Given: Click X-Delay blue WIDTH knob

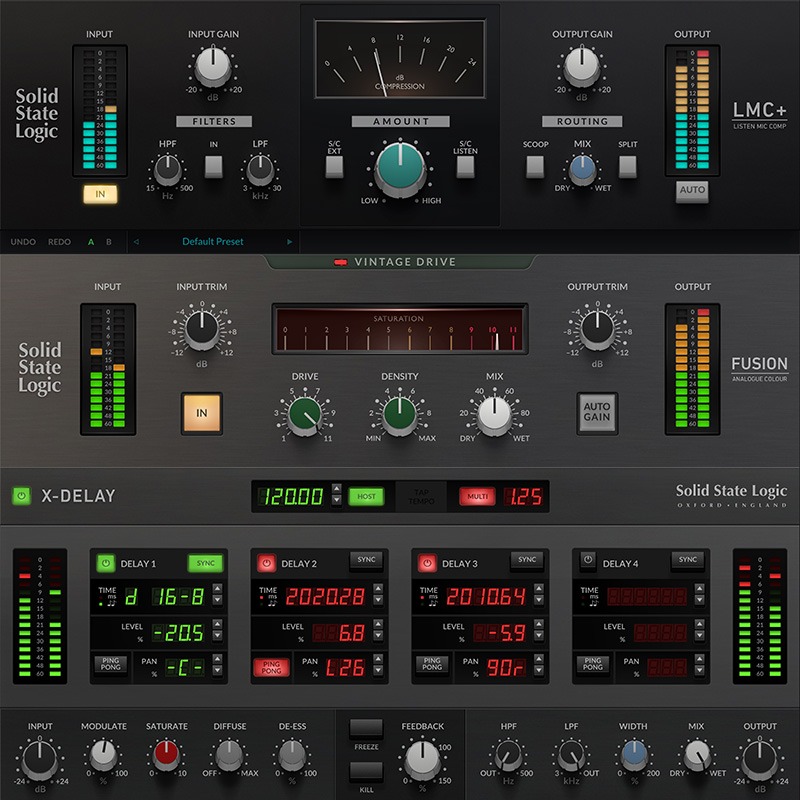Looking at the screenshot, I should [x=634, y=756].
